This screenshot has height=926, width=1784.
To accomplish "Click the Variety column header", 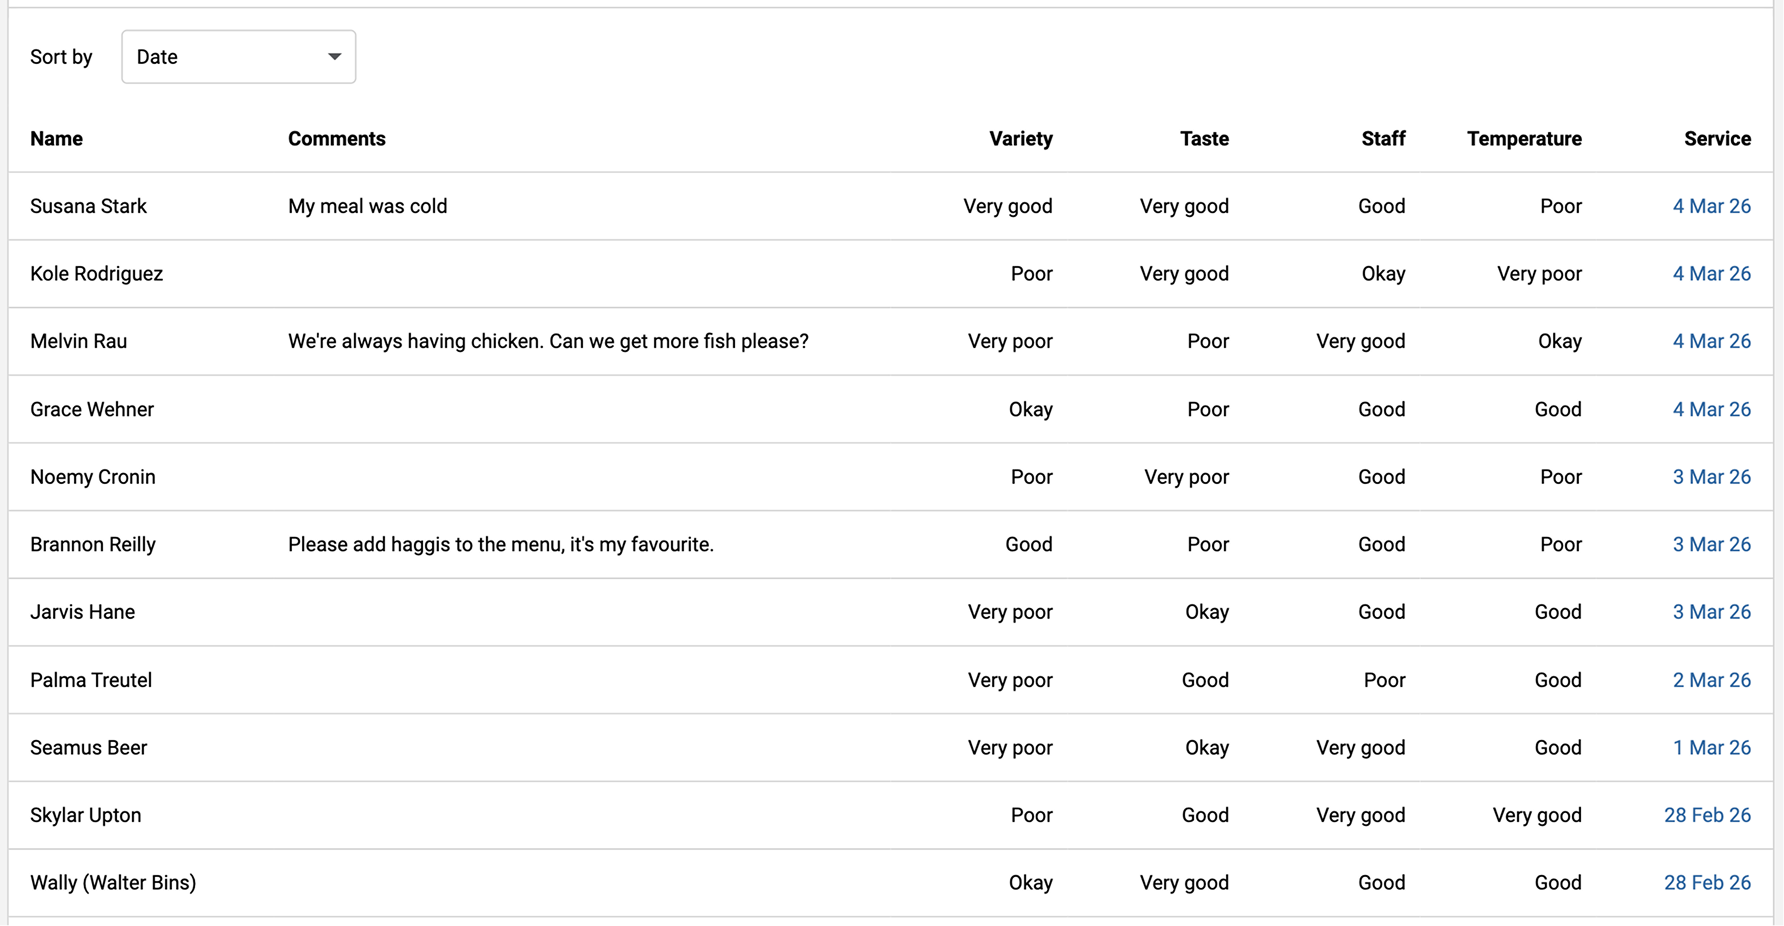I will (1020, 139).
